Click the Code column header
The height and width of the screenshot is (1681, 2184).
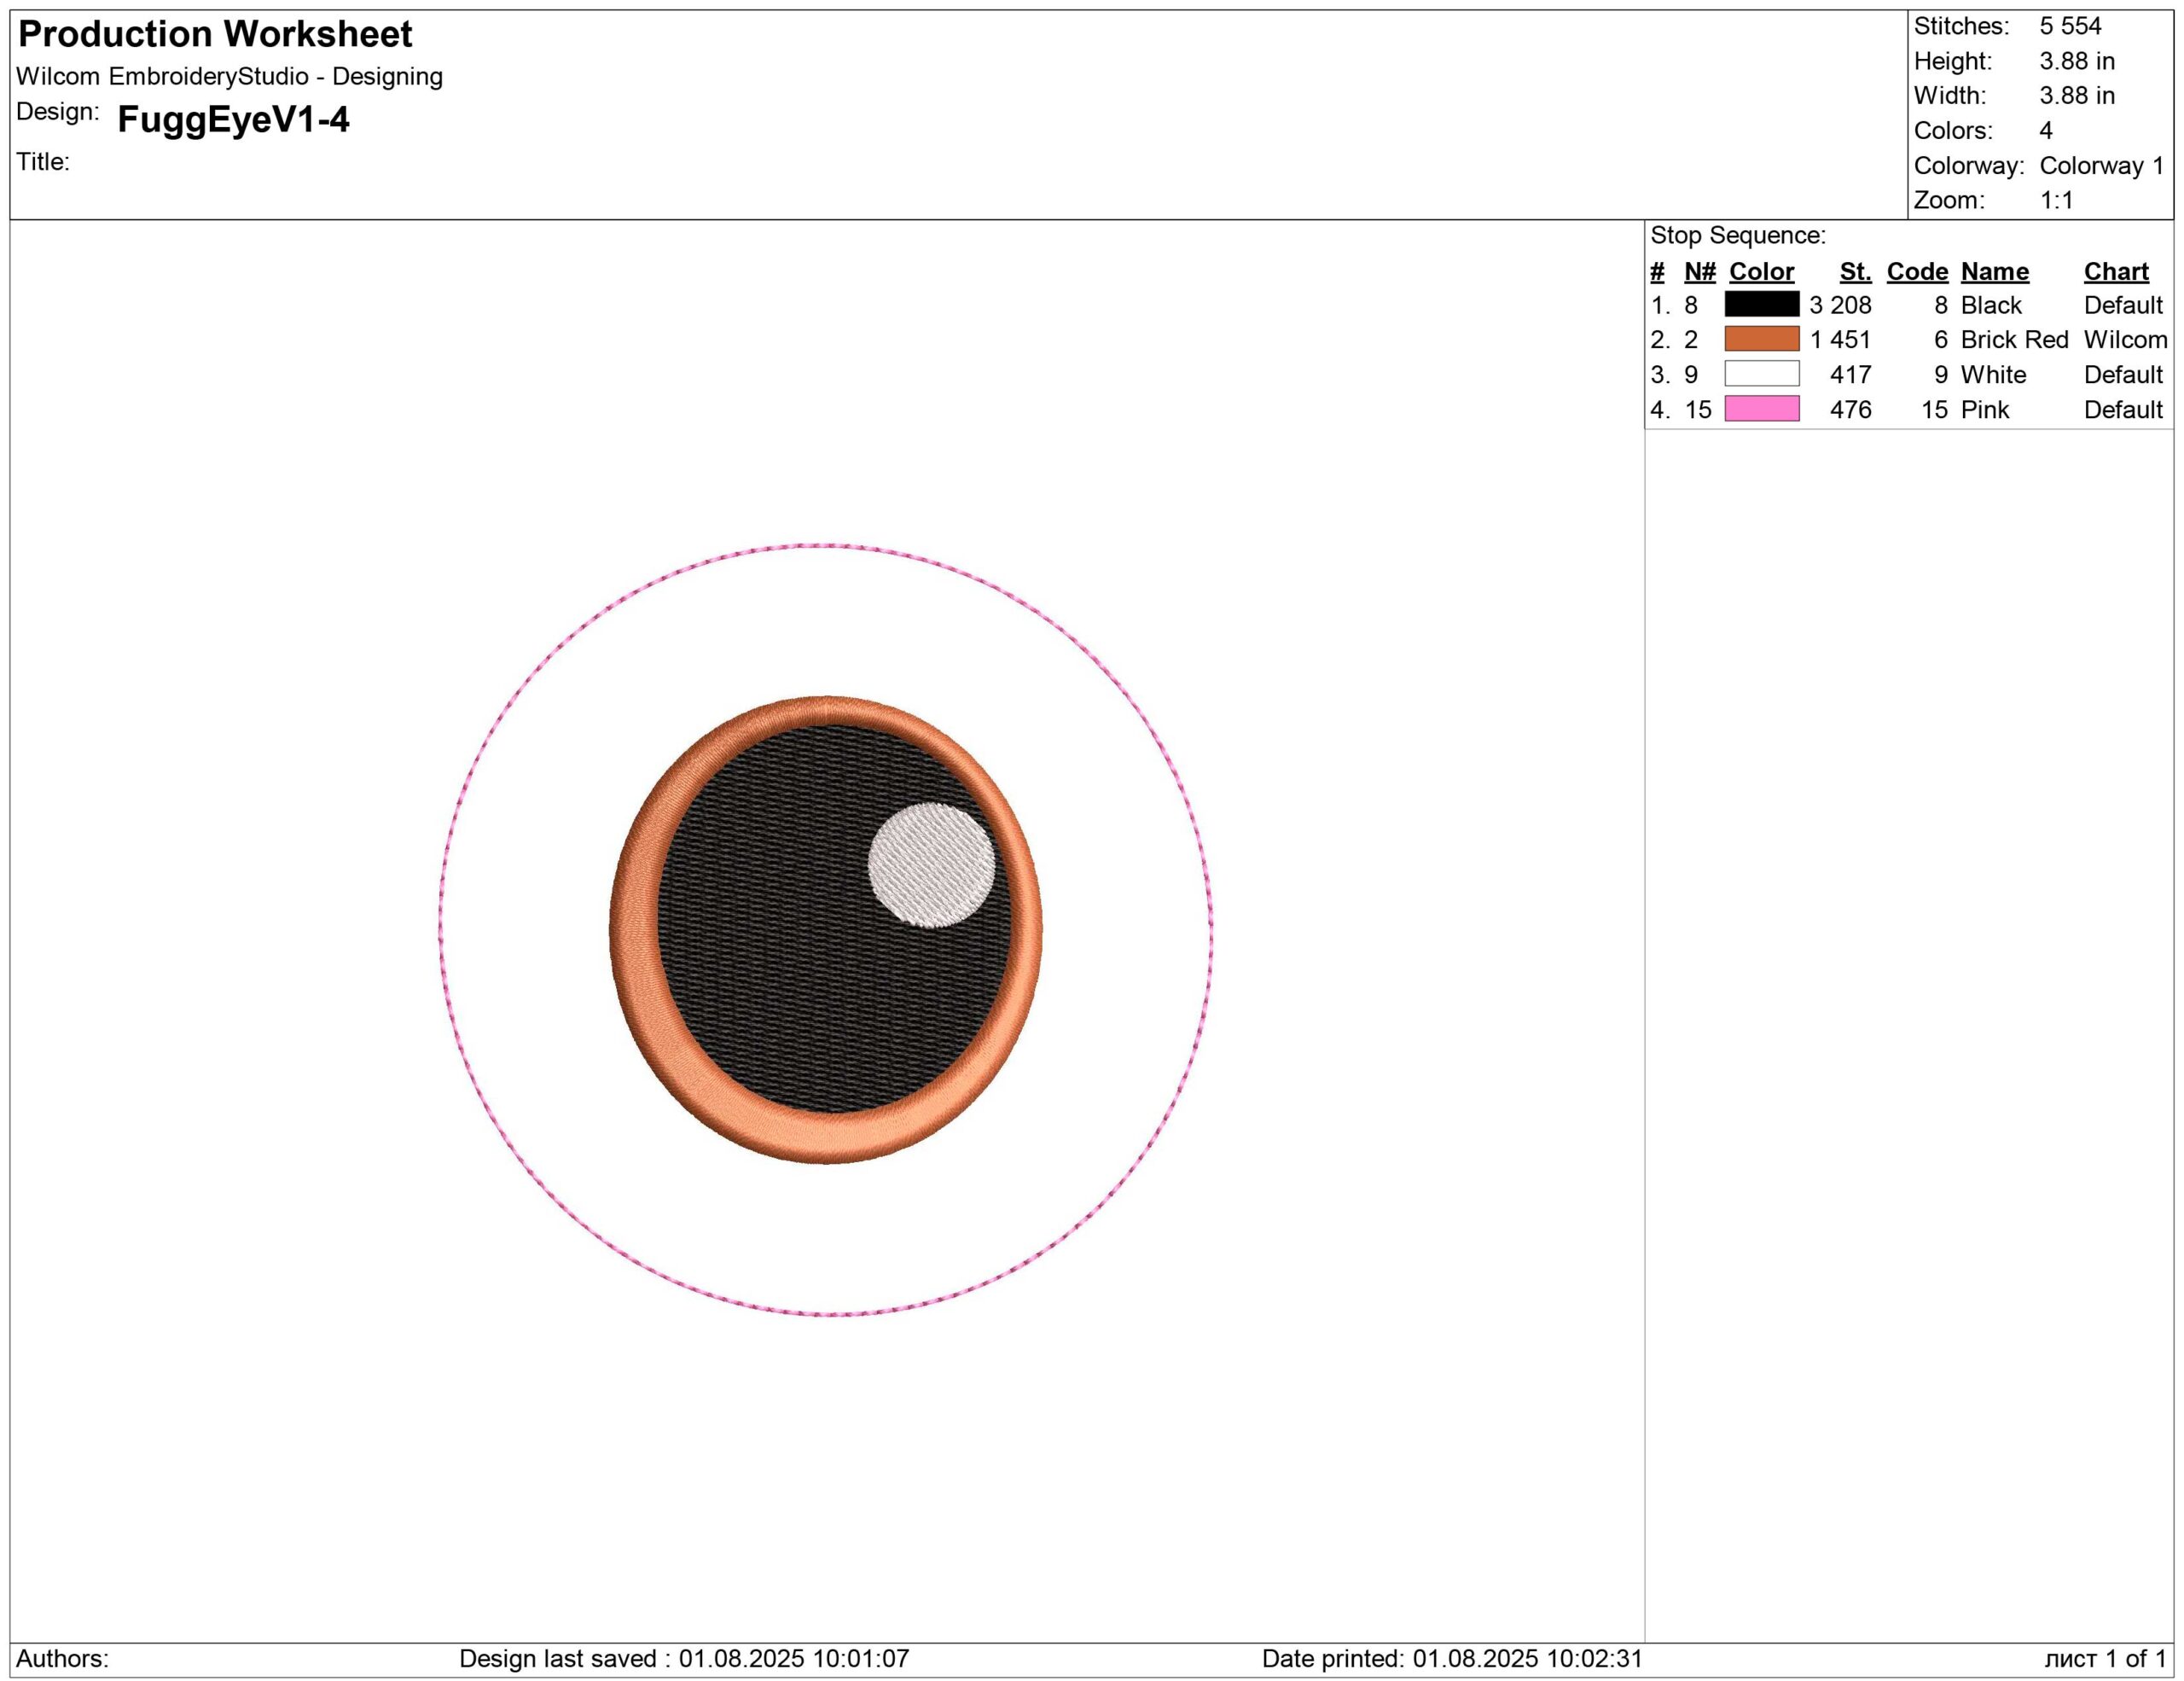click(x=1917, y=271)
